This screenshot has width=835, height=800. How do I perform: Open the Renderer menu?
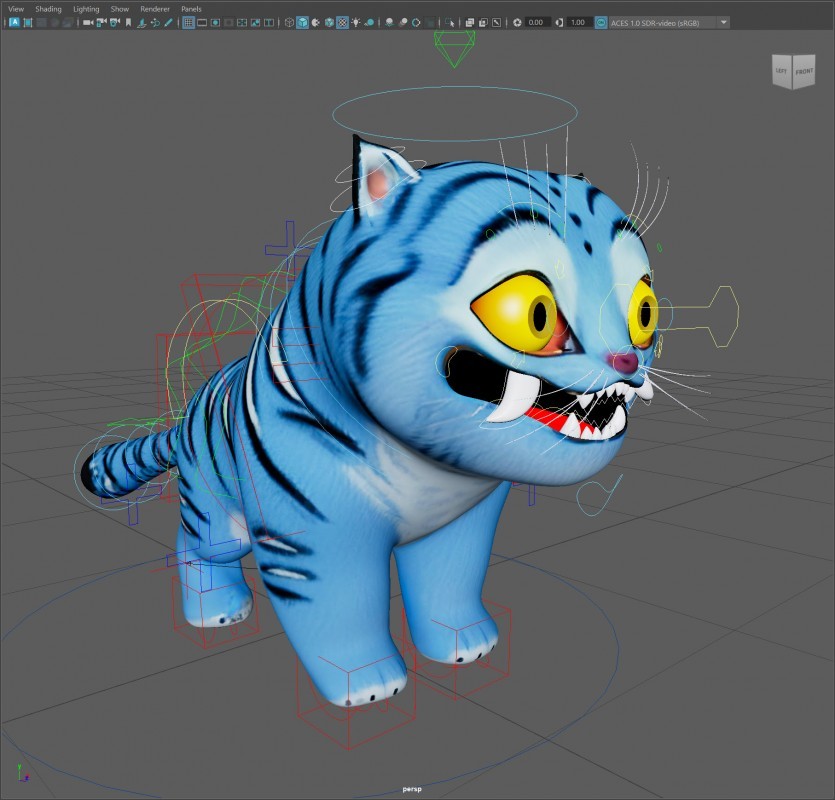155,9
